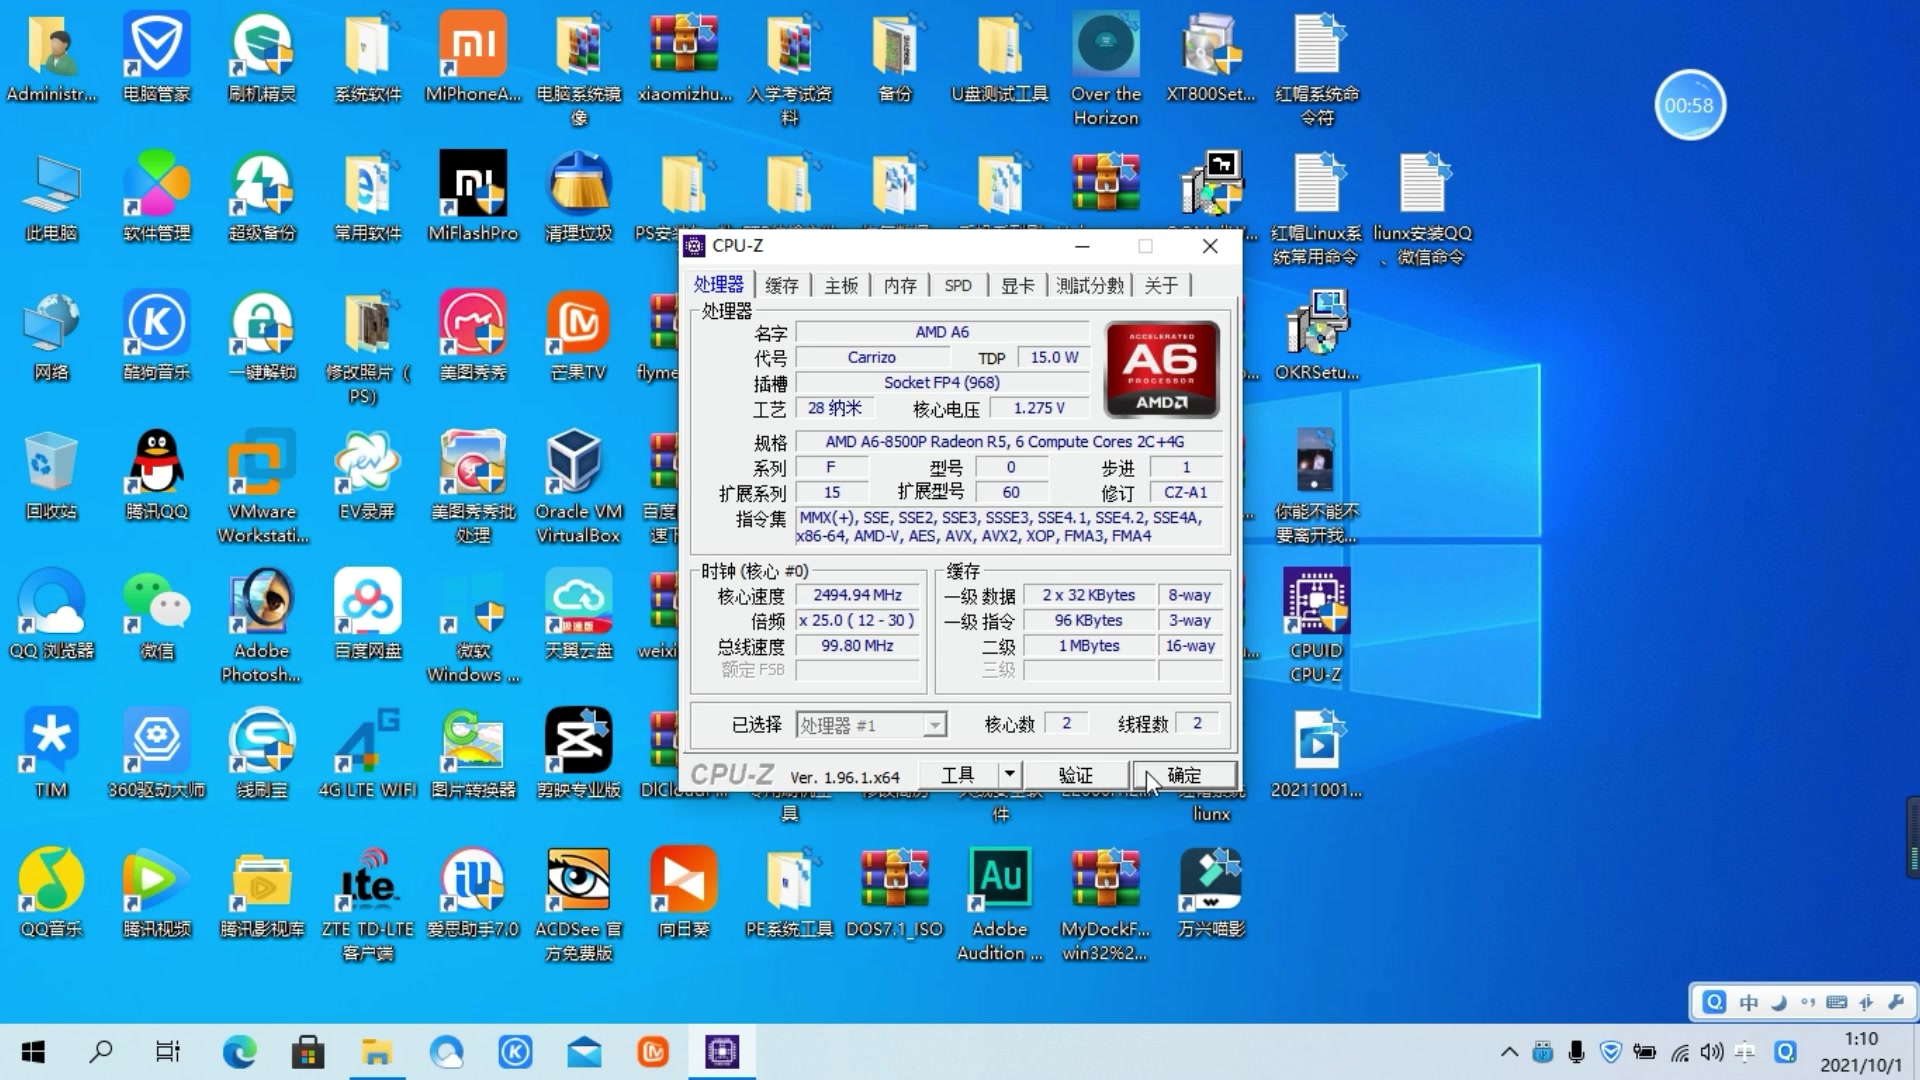Select the 爱思助手7.0 desktop icon
Viewport: 1920px width, 1080px height.
tap(473, 893)
